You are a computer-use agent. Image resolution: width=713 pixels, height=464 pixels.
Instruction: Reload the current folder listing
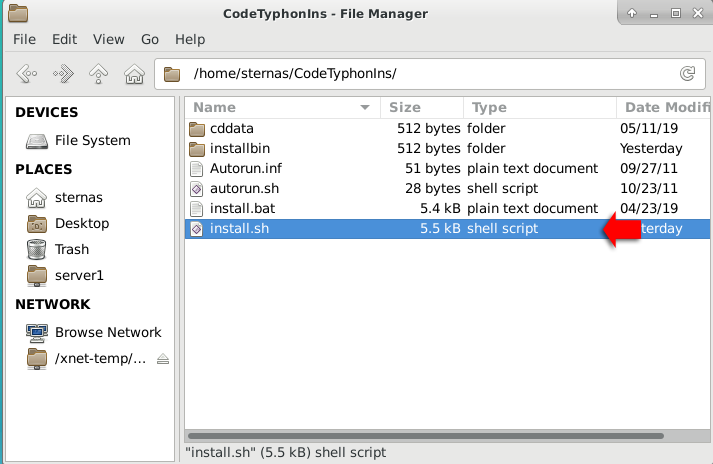[687, 73]
